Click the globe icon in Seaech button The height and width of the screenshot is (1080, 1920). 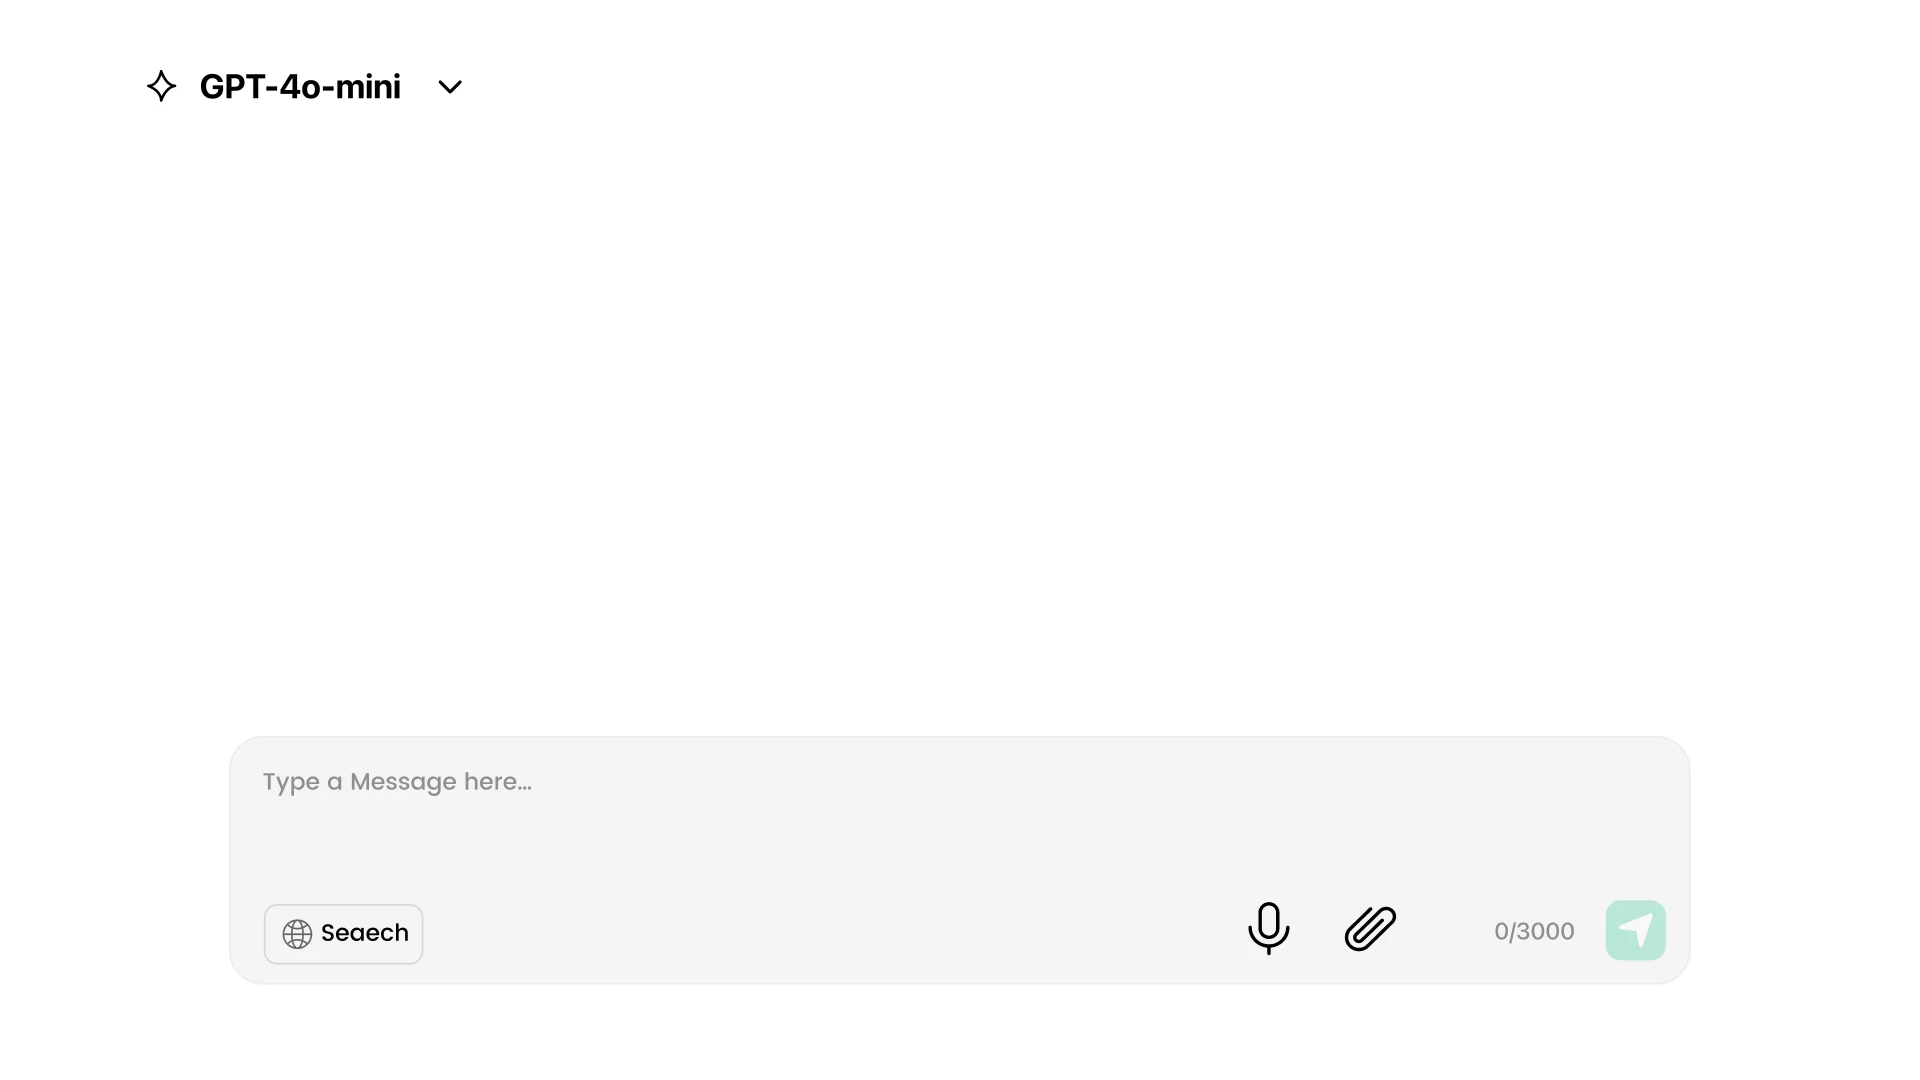[x=297, y=934]
